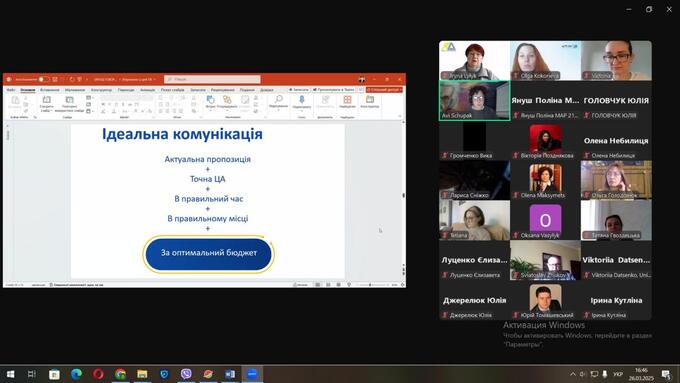Viewport: 680px width, 383px height.
Task: Open Viber from the Windows taskbar
Action: [x=186, y=373]
